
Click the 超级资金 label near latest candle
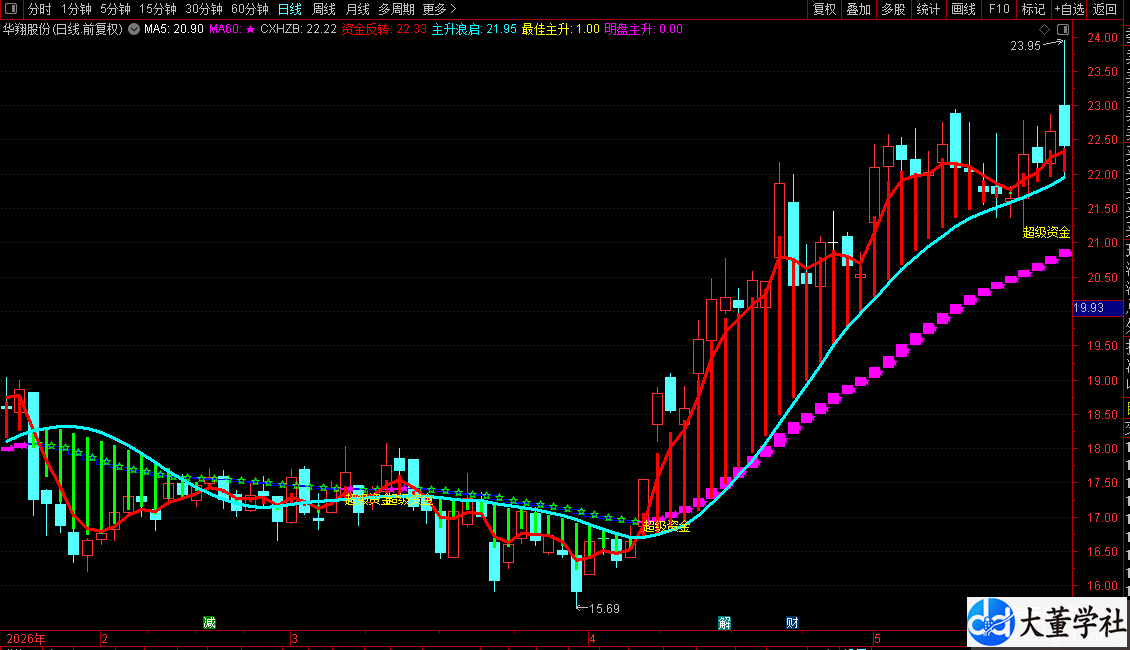tap(1046, 232)
